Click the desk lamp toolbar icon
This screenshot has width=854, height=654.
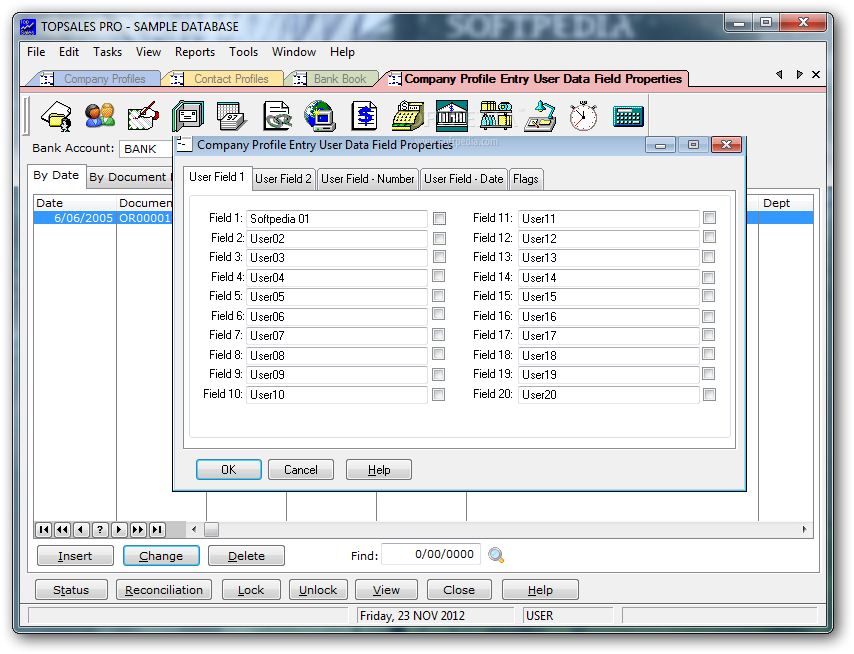pyautogui.click(x=540, y=115)
